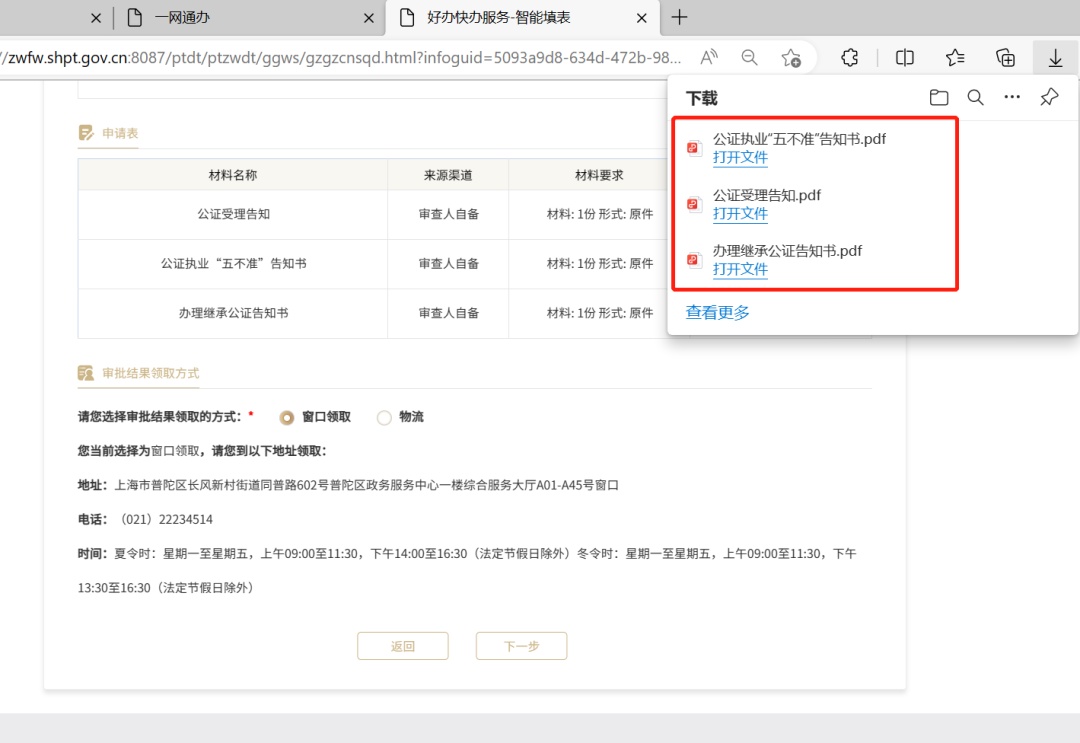This screenshot has width=1080, height=743.
Task: Open the Extensions puzzle icon
Action: [x=850, y=58]
